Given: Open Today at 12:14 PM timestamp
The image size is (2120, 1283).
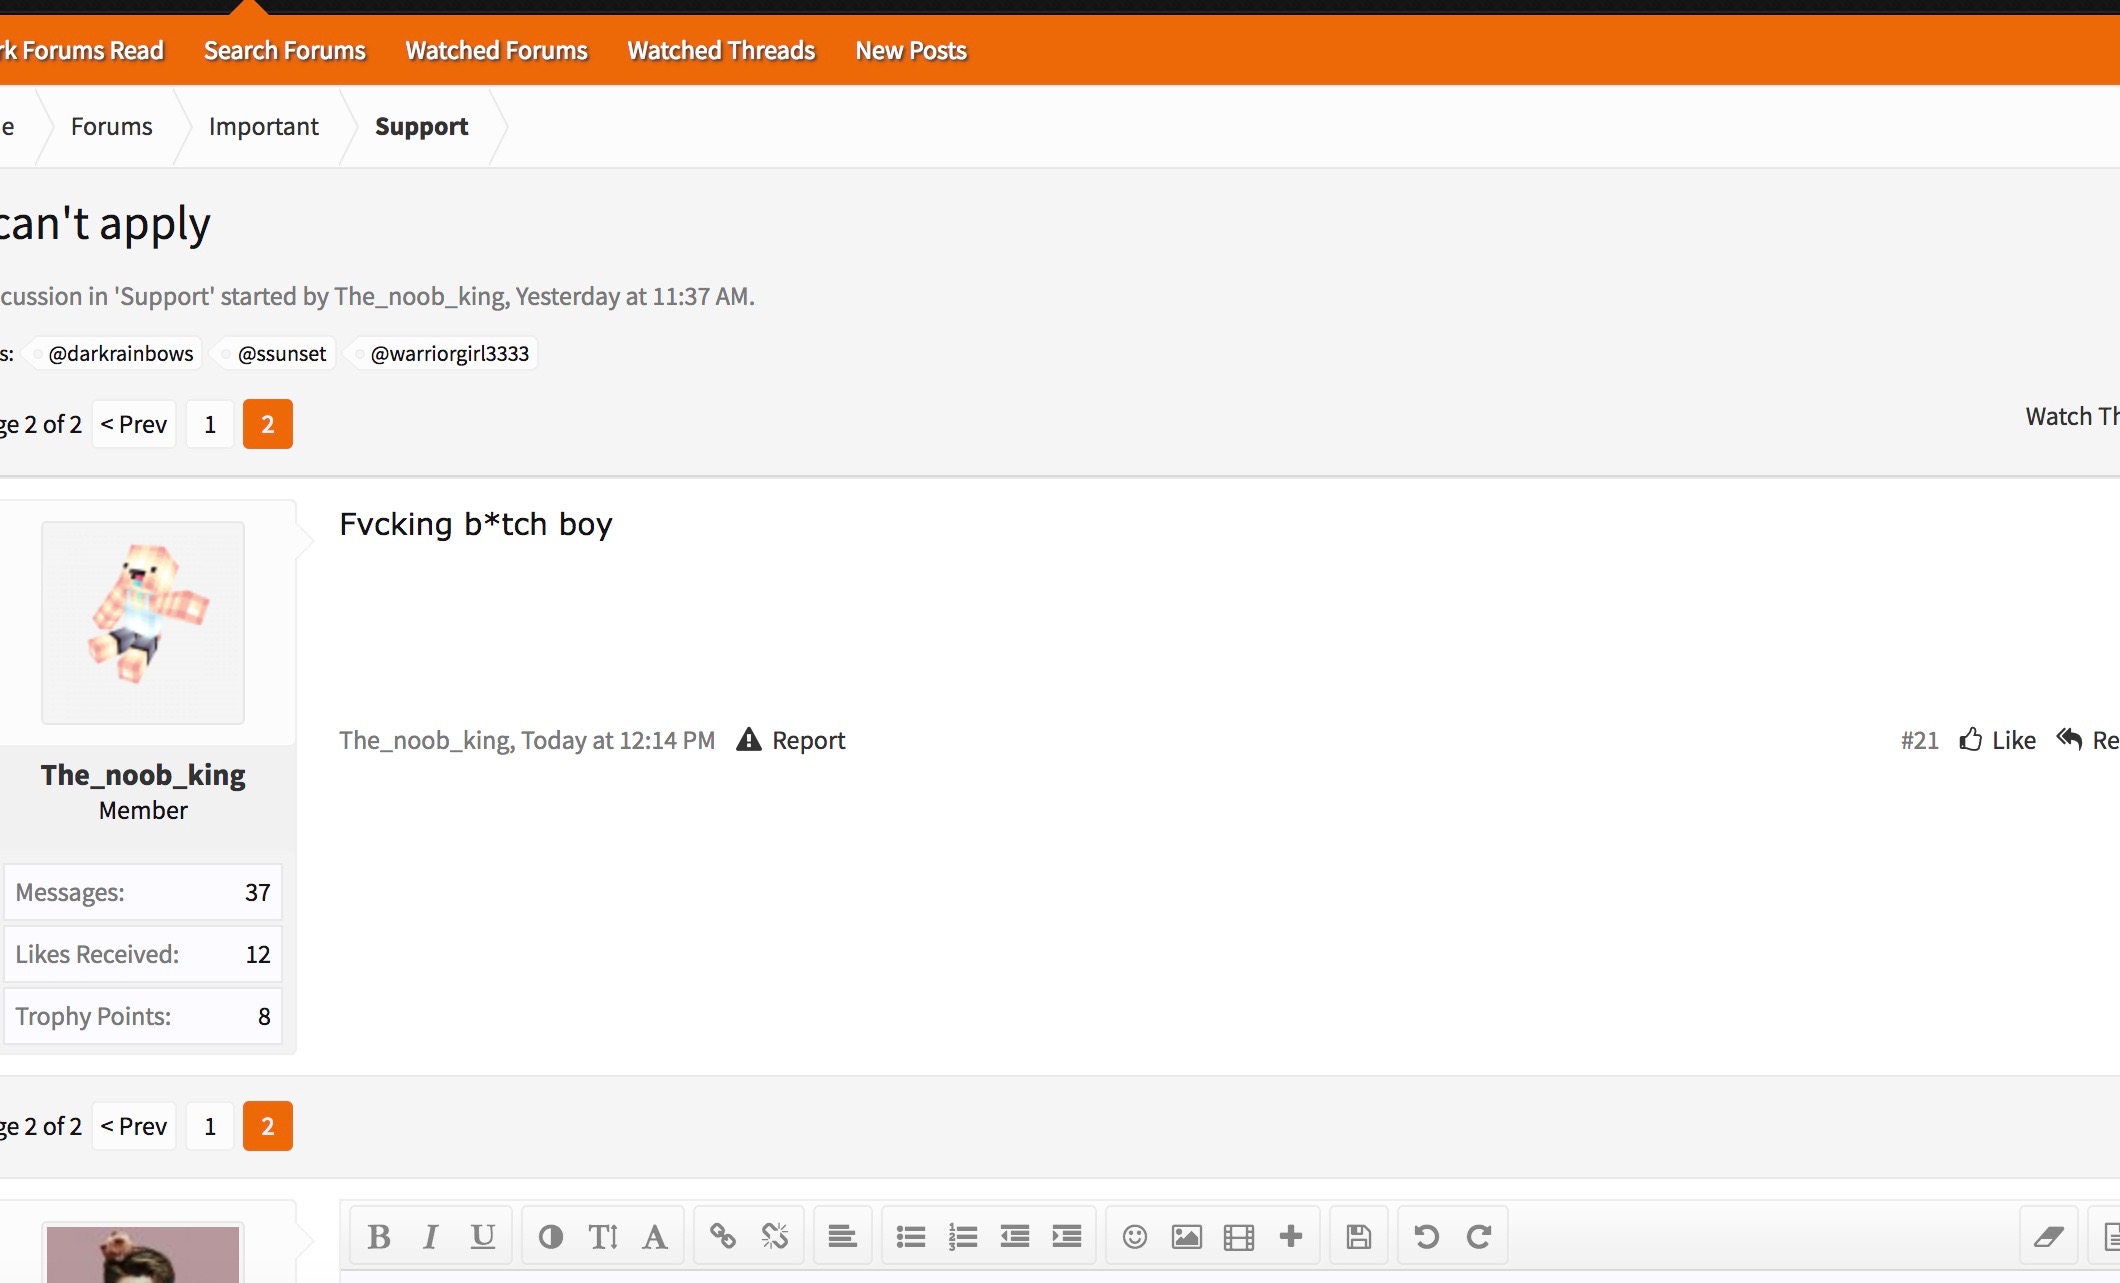Looking at the screenshot, I should 618,740.
